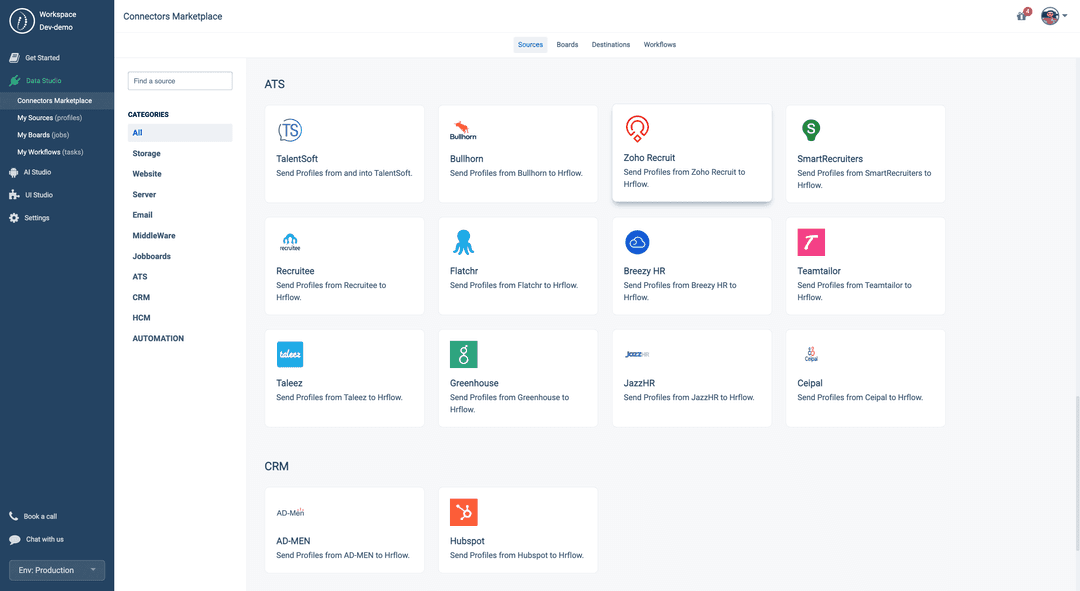The width and height of the screenshot is (1080, 591).
Task: Open the Workflows tab
Action: [x=659, y=44]
